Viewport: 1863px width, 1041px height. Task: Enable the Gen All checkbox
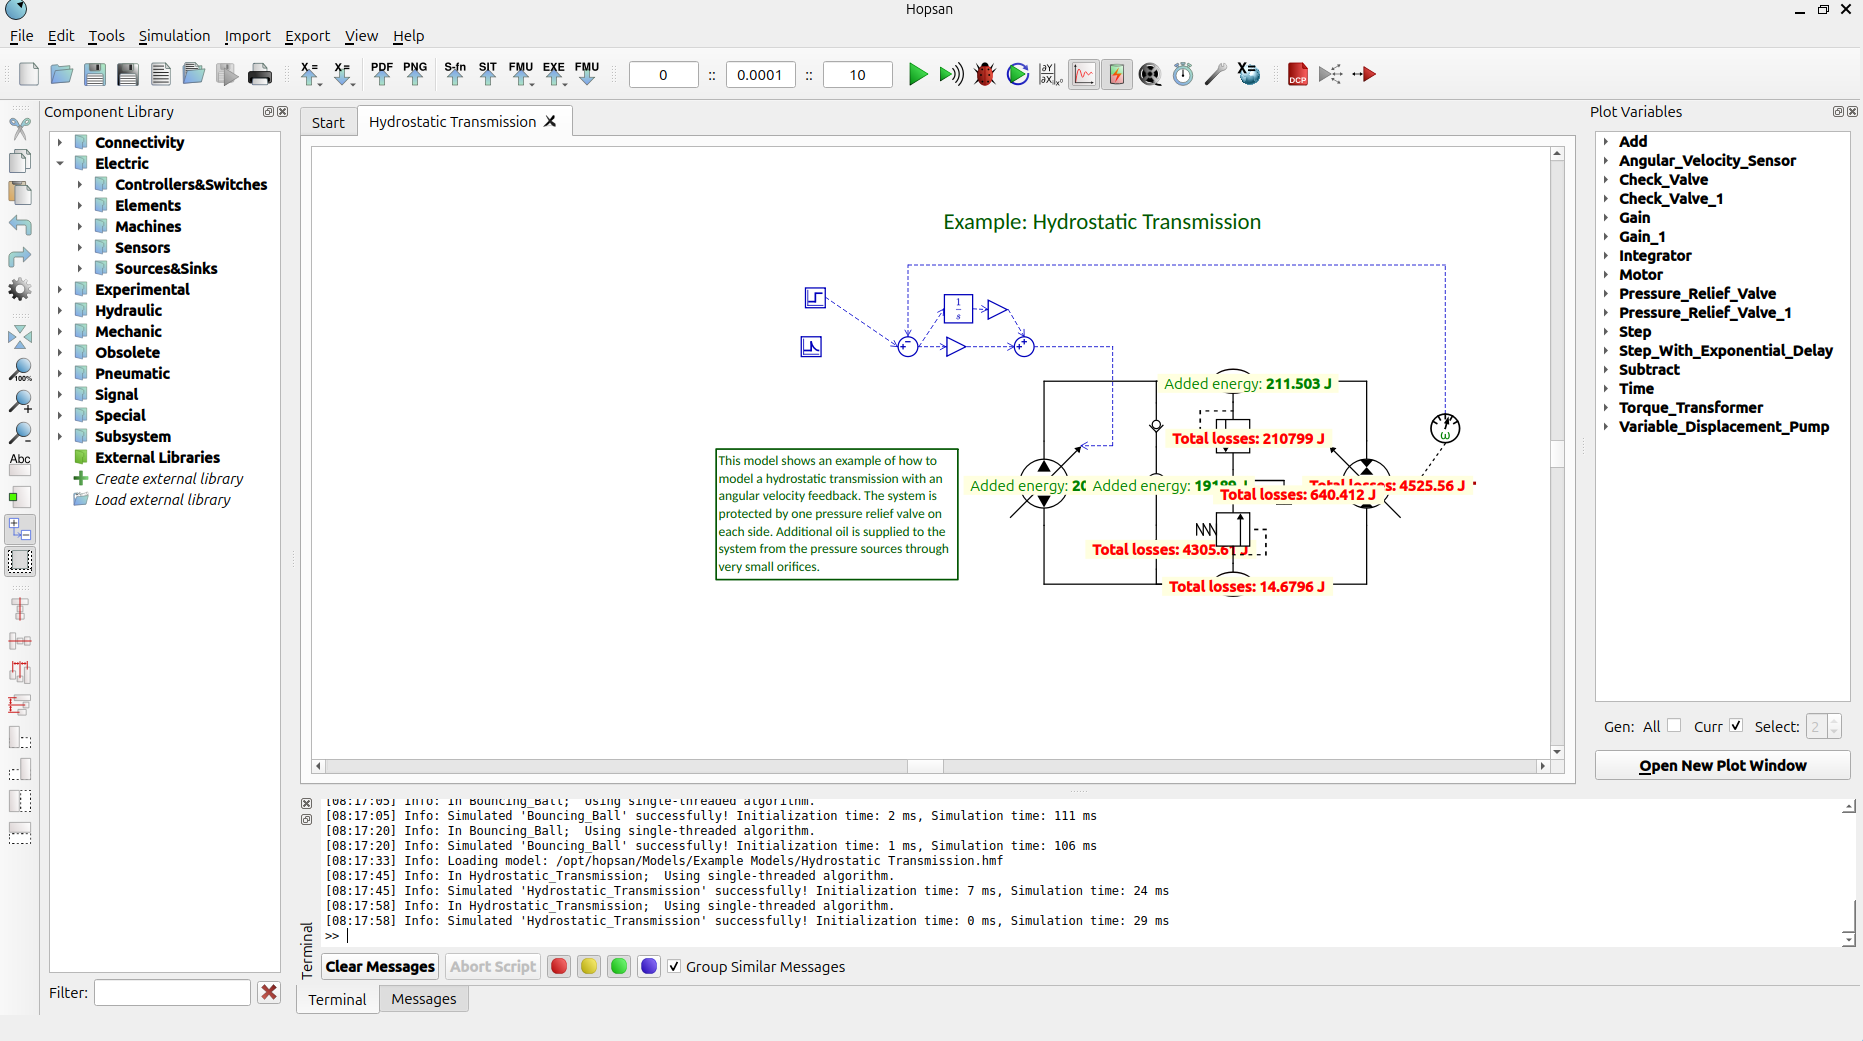[1674, 726]
